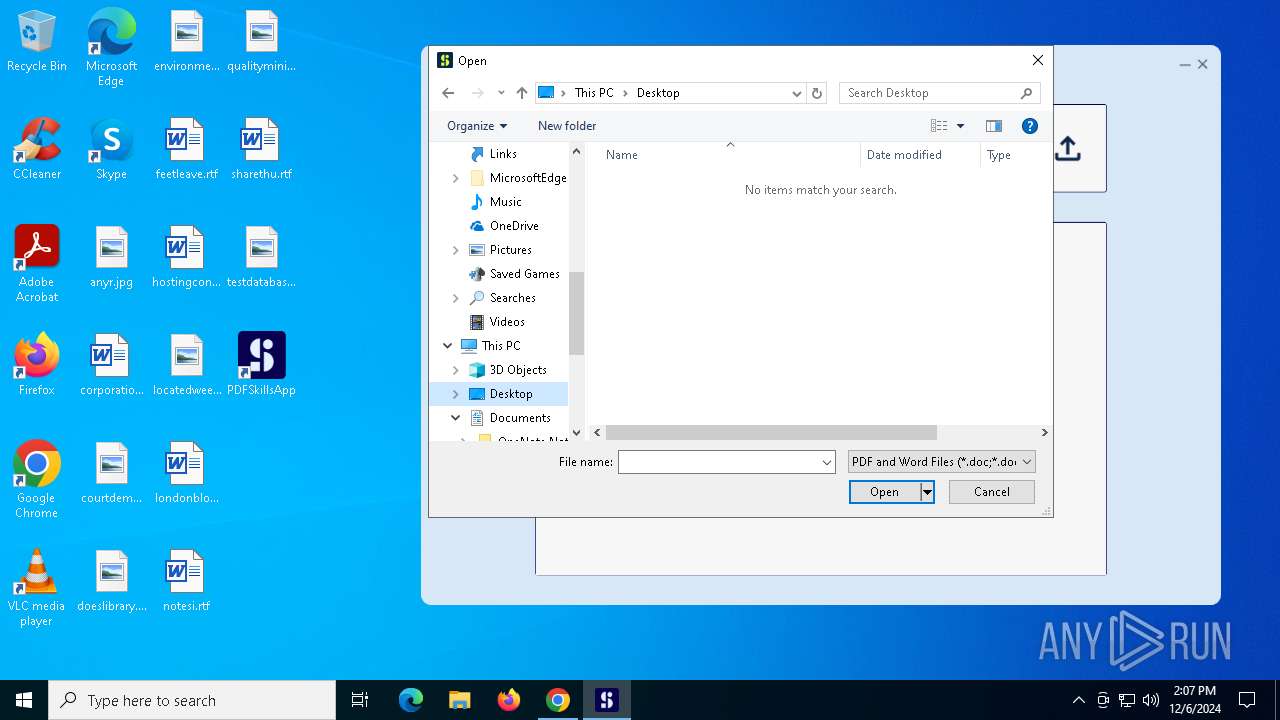Open the recent locations dropdown arrow

[501, 93]
